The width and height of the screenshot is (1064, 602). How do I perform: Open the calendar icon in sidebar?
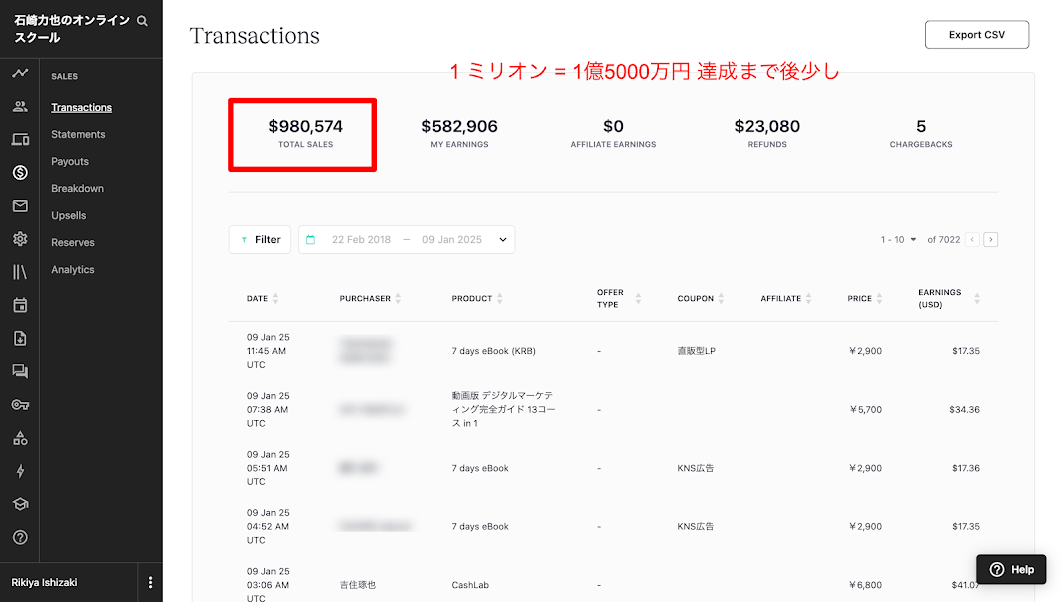point(20,305)
